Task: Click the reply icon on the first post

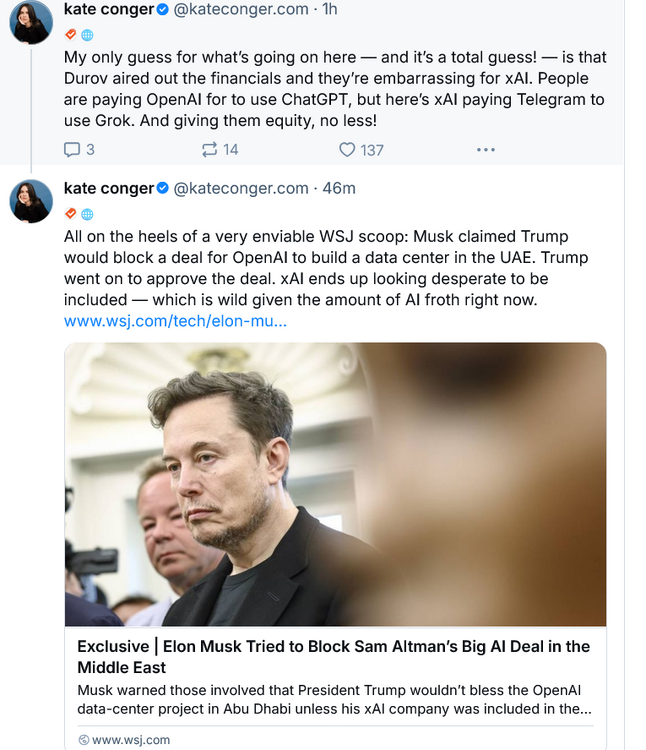Action: pos(72,149)
